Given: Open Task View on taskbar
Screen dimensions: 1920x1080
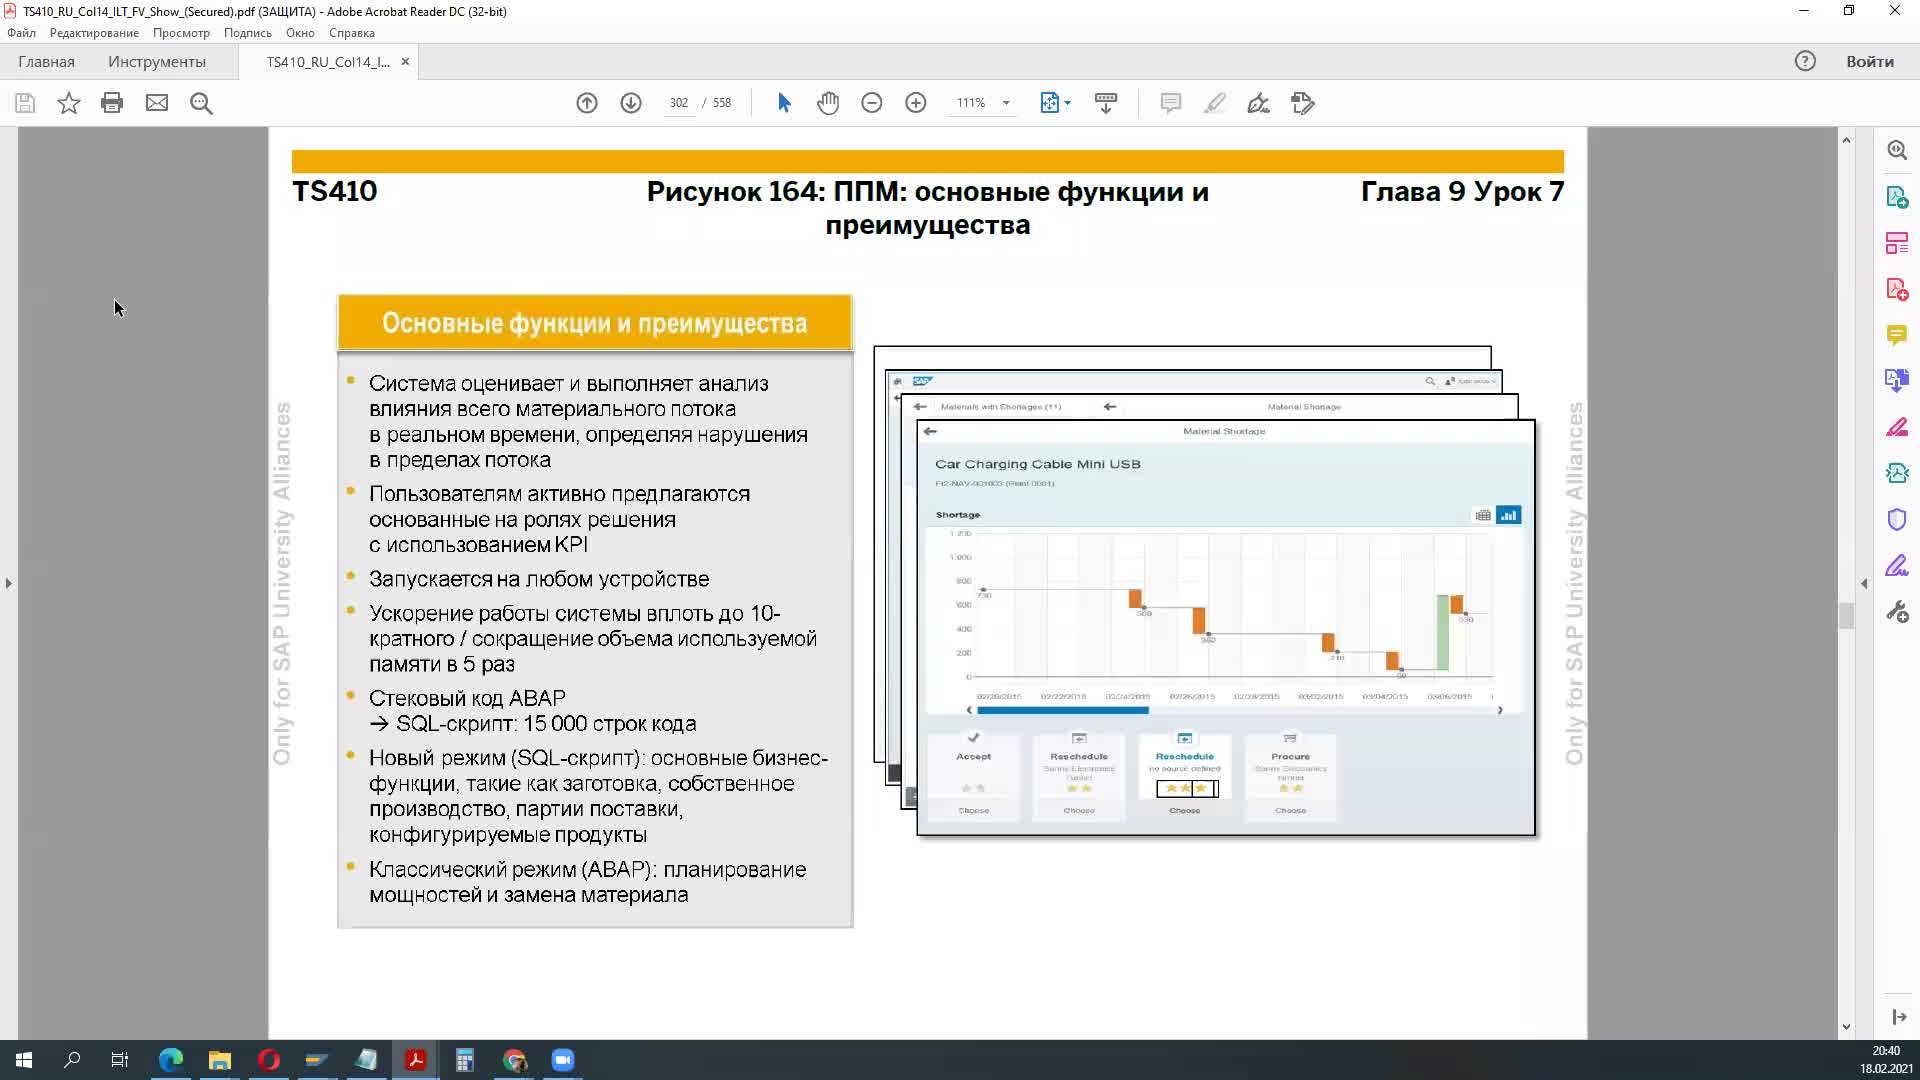Looking at the screenshot, I should 120,1060.
